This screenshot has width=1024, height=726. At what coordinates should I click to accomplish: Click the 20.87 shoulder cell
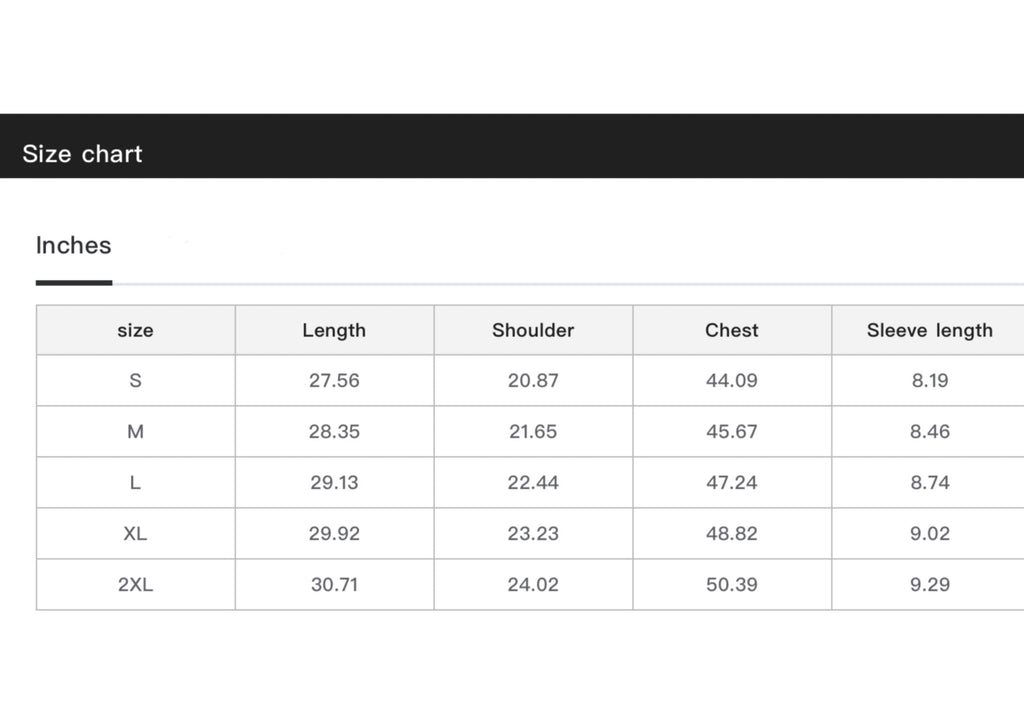533,381
